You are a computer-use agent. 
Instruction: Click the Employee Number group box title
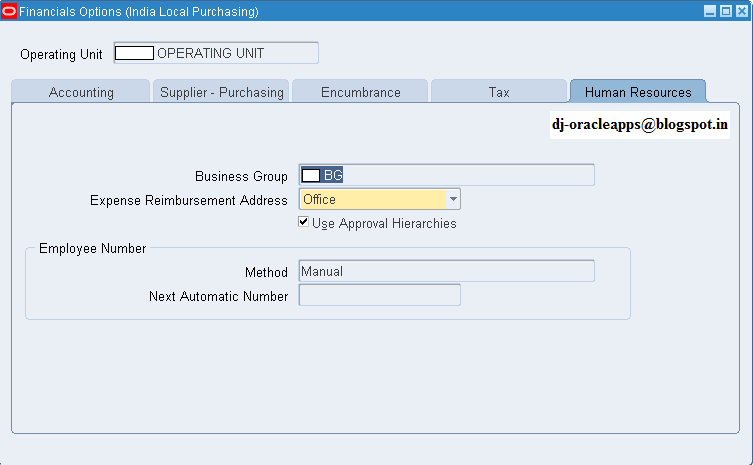pos(92,248)
